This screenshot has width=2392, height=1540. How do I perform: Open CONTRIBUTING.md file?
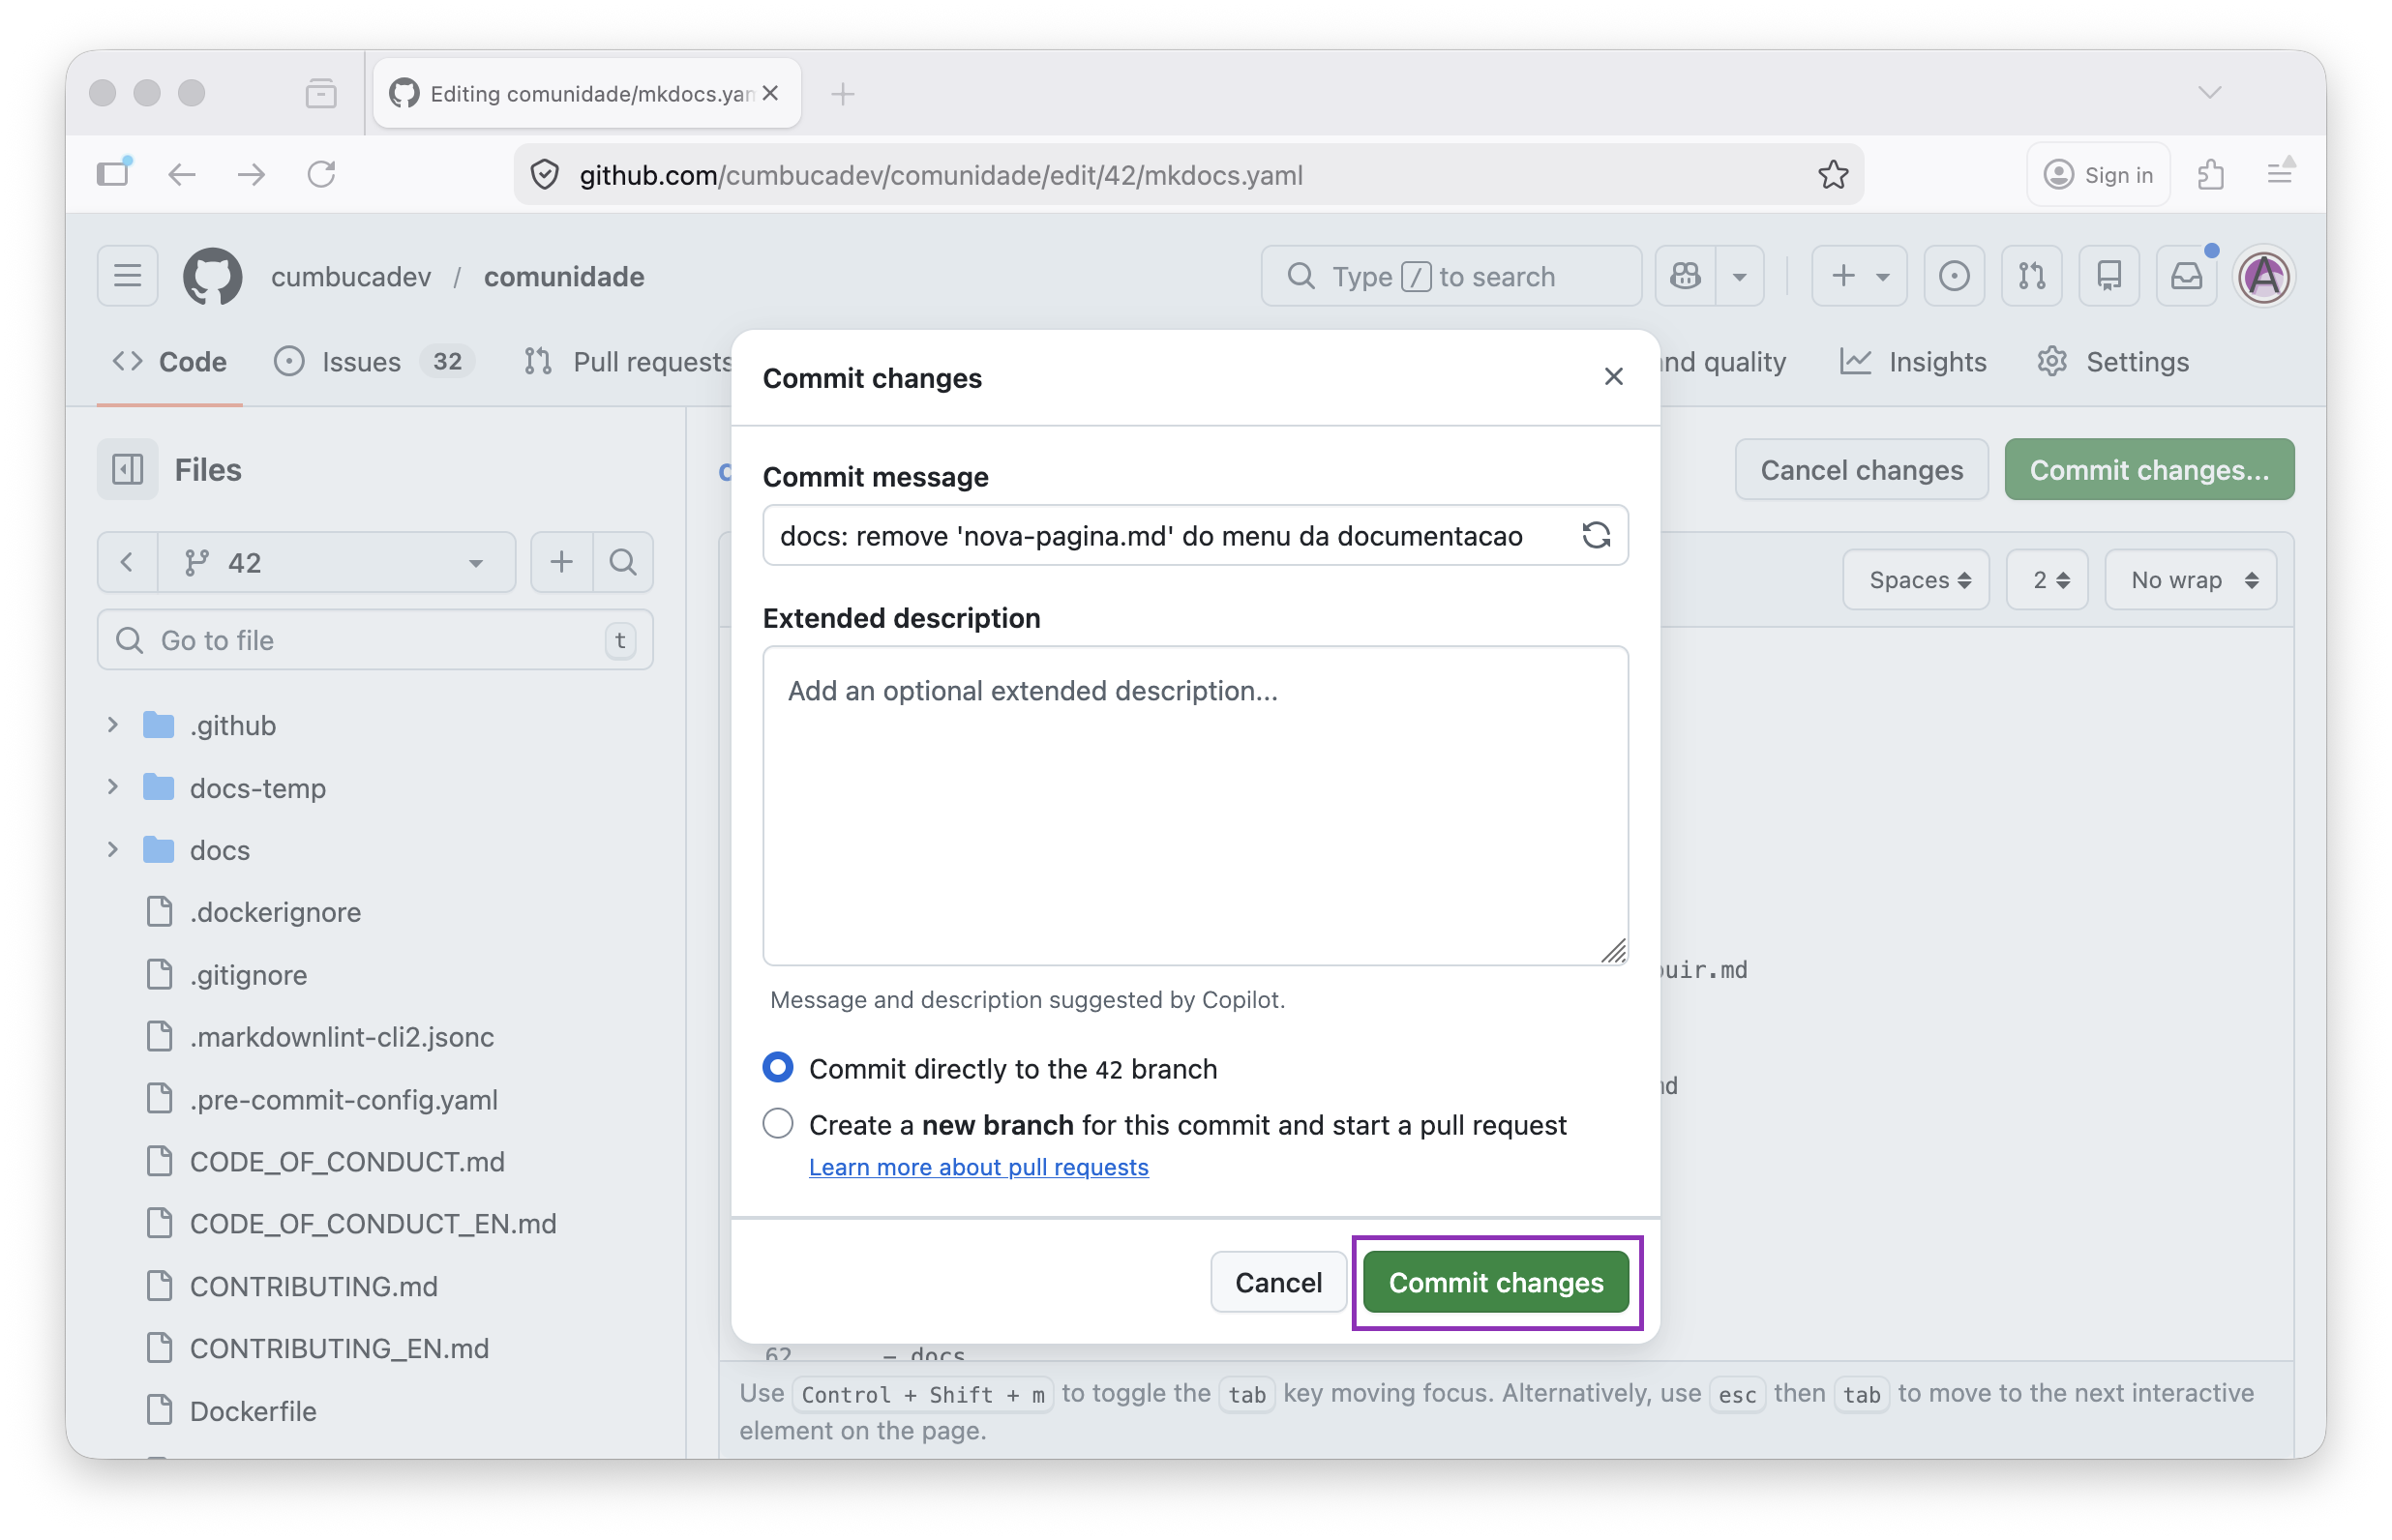(x=313, y=1286)
